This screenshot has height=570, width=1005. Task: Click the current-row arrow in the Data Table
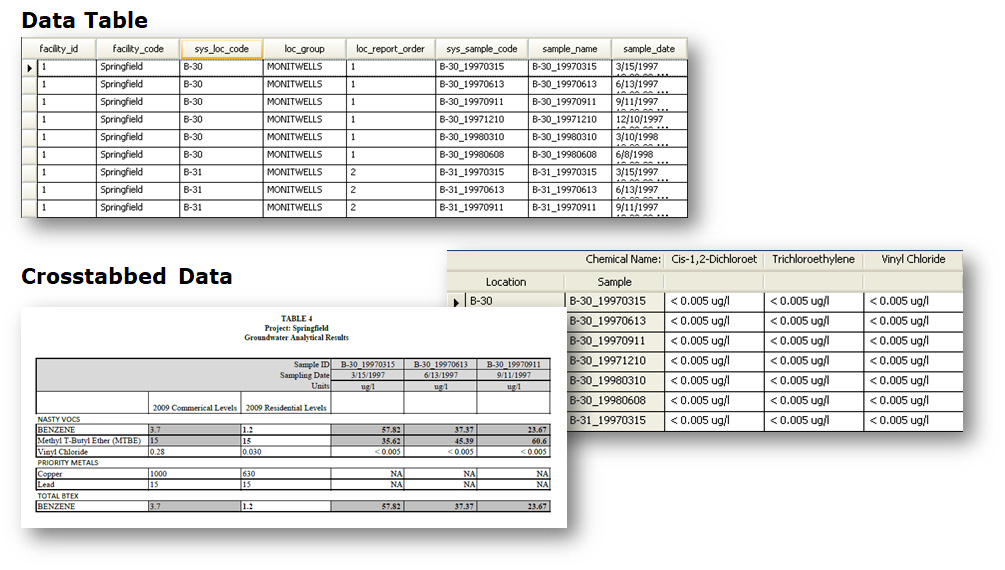(29, 67)
